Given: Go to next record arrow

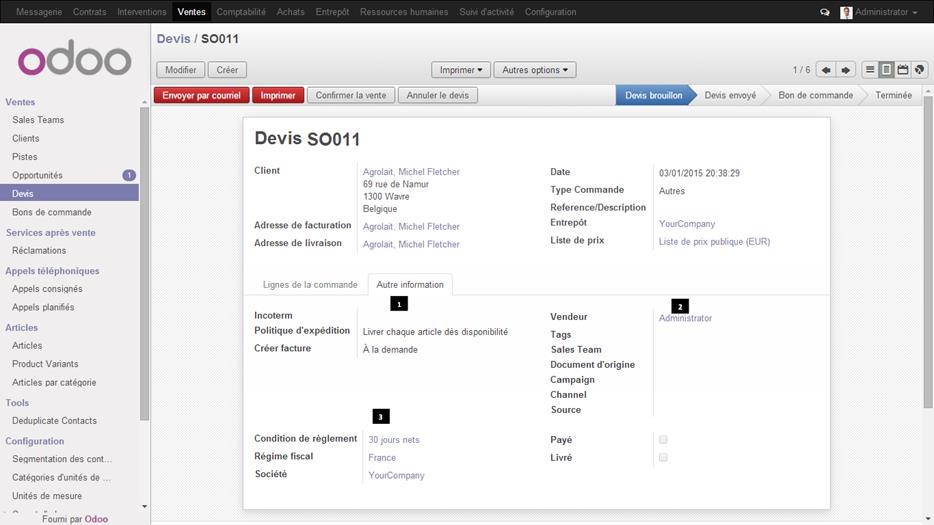Looking at the screenshot, I should [845, 70].
